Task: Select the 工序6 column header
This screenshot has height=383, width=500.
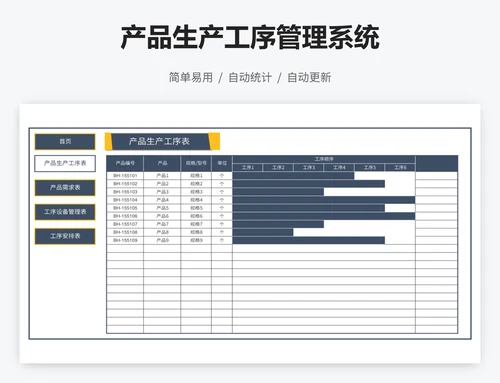Action: click(x=400, y=167)
